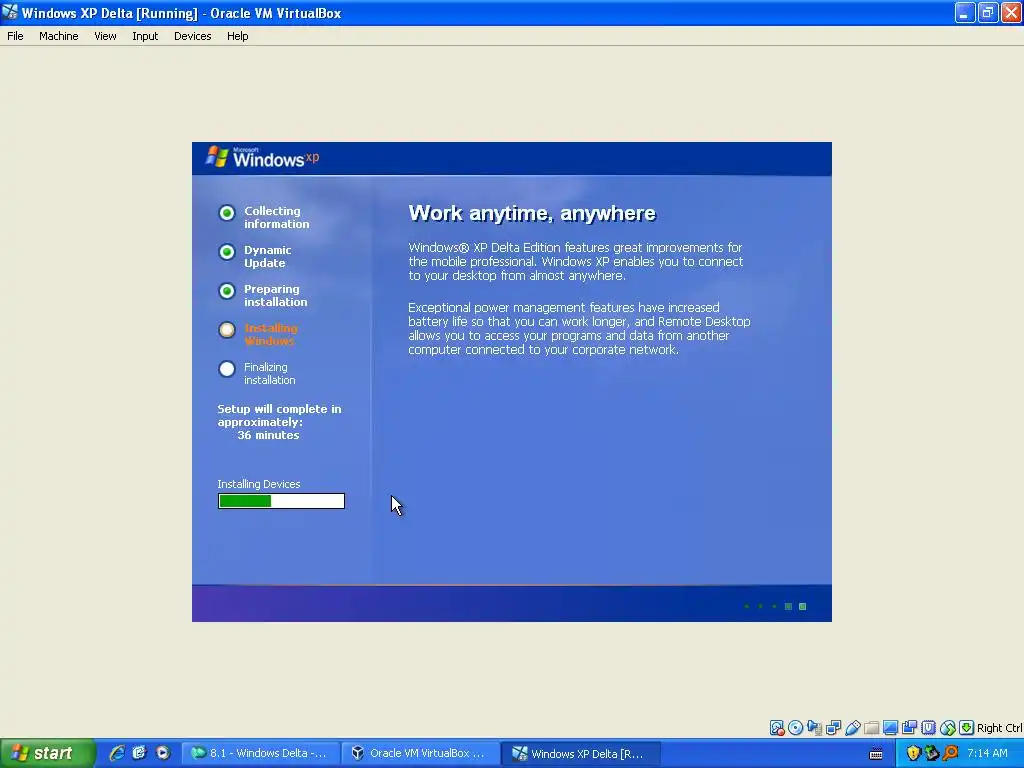Viewport: 1024px width, 768px height.
Task: Click the Setup will complete in approximately text
Action: point(279,415)
